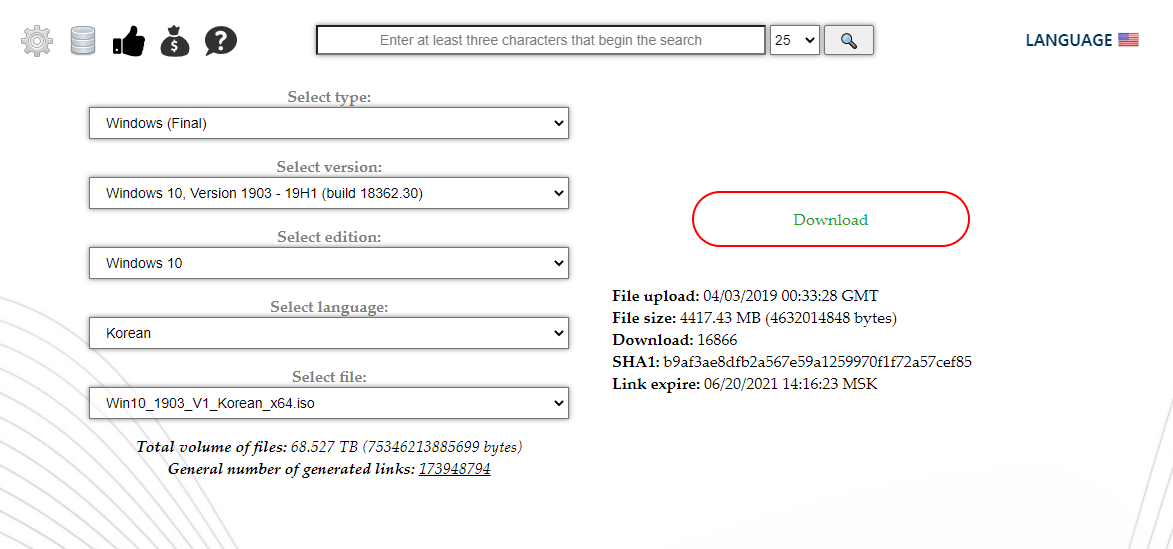Click the SHA1 hash value text
1173x549 pixels.
[x=817, y=362]
